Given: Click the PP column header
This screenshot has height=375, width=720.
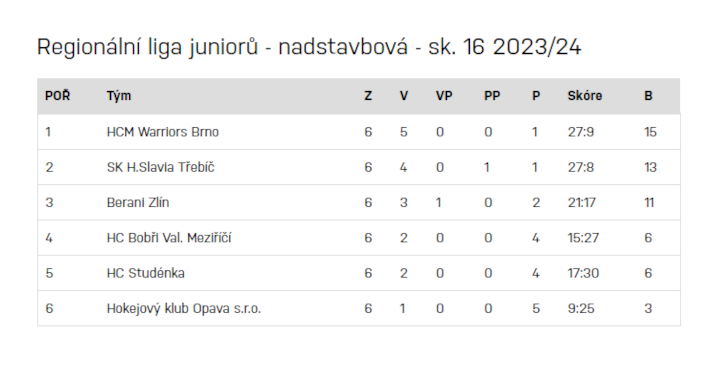Looking at the screenshot, I should [x=492, y=96].
